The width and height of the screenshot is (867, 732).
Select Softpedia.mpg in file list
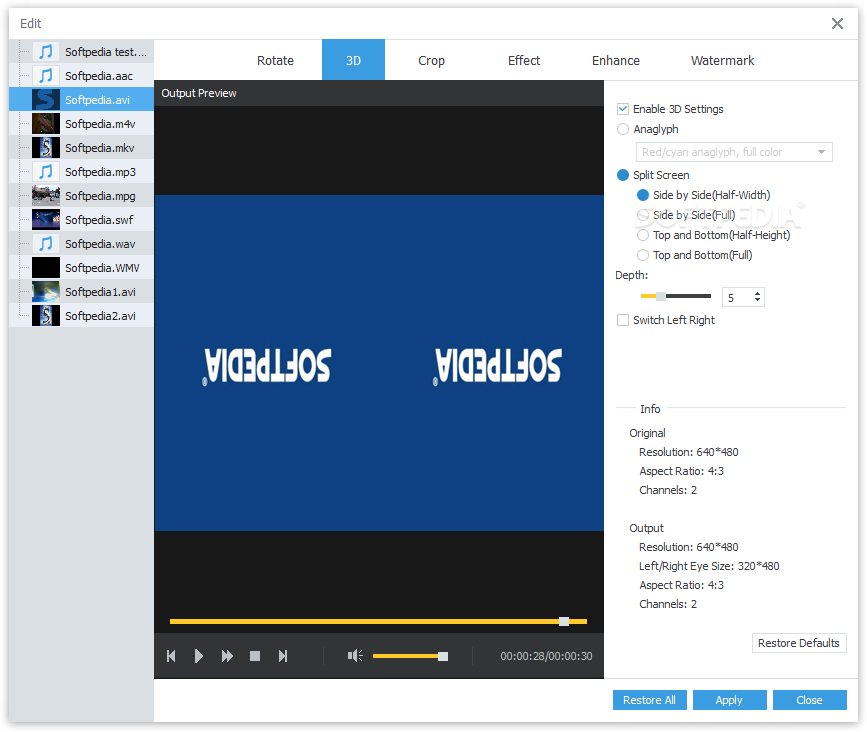[x=81, y=196]
